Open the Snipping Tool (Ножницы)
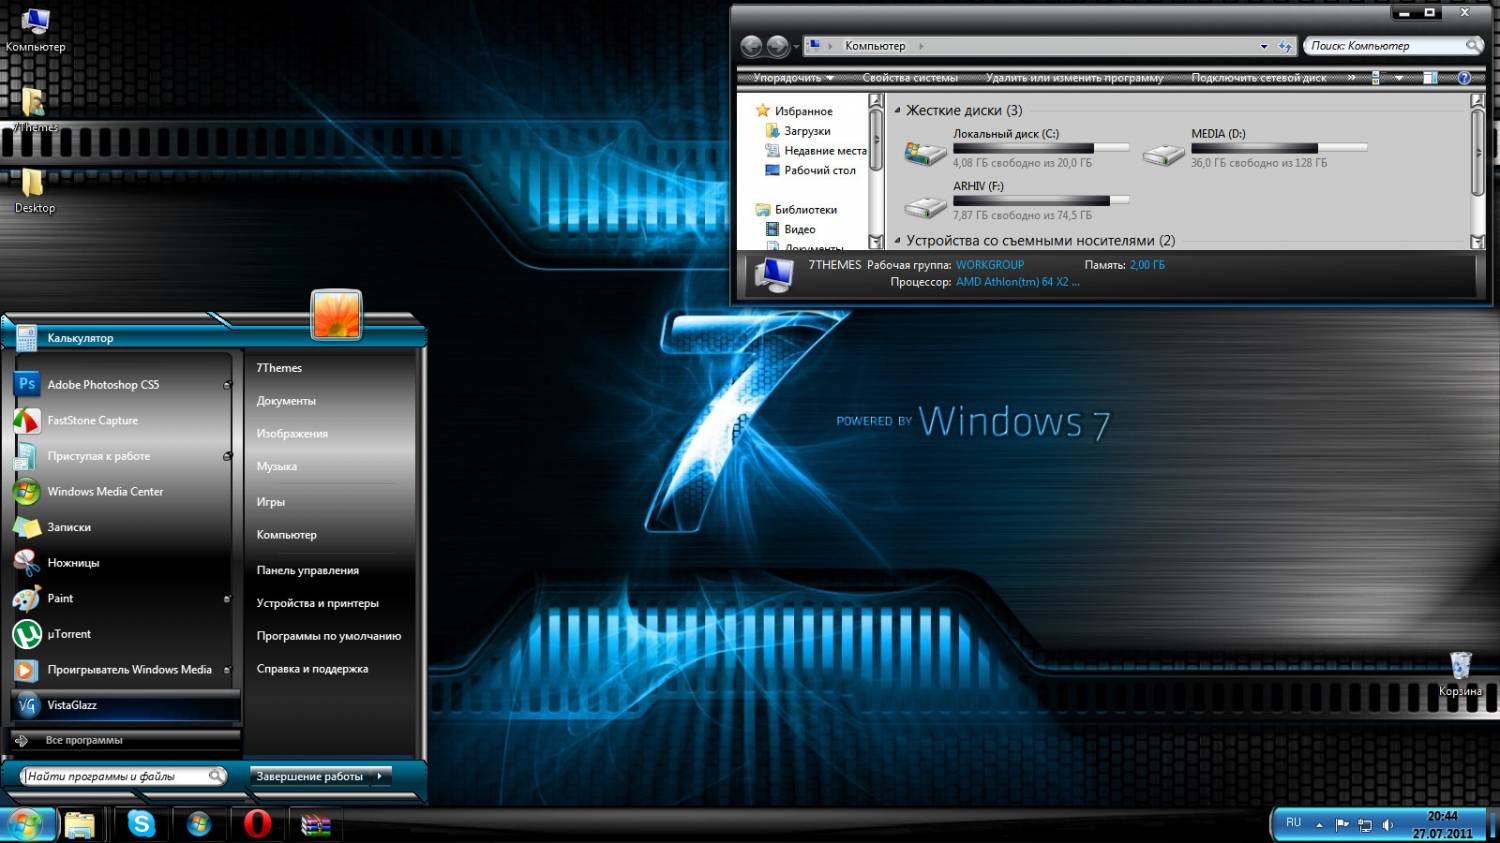The height and width of the screenshot is (843, 1500). tap(123, 563)
